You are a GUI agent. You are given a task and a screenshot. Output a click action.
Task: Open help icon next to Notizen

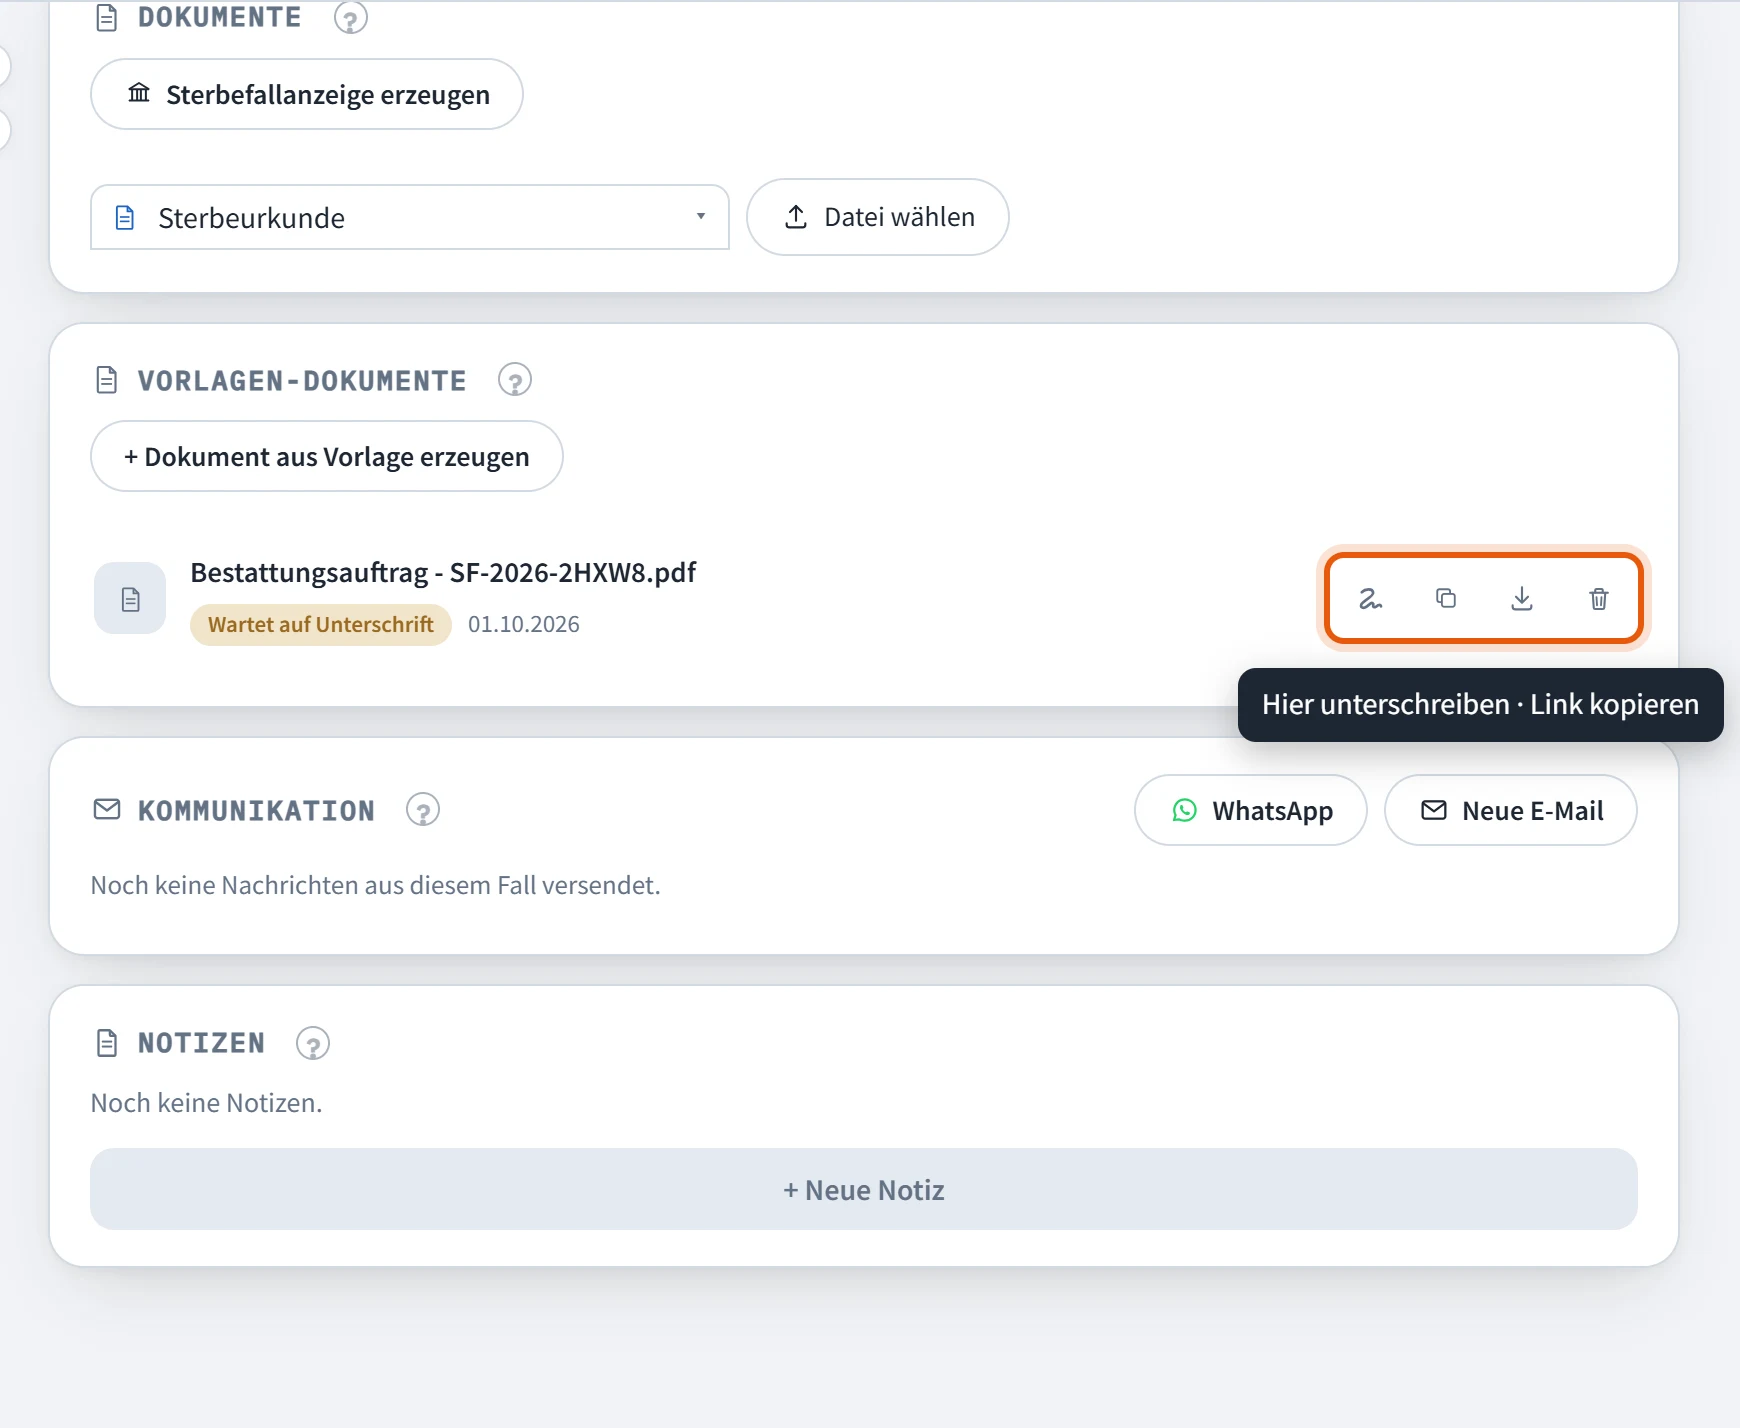[x=313, y=1043]
